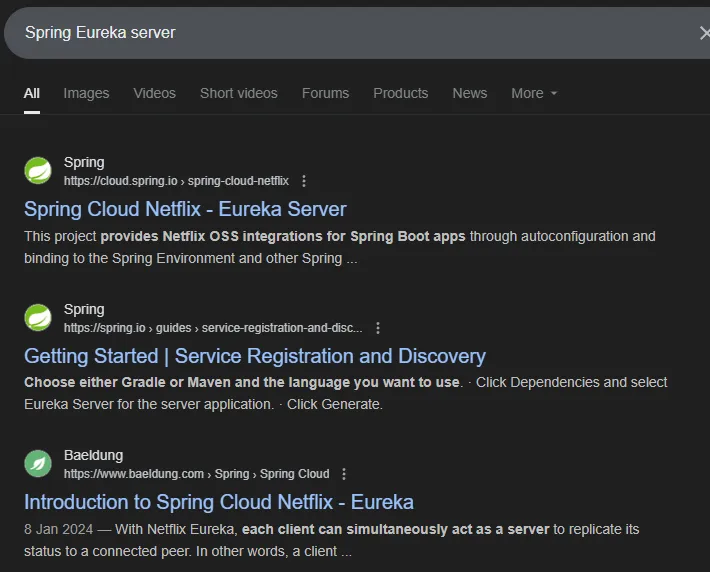The width and height of the screenshot is (710, 572).
Task: Show News results tab
Action: tap(469, 93)
